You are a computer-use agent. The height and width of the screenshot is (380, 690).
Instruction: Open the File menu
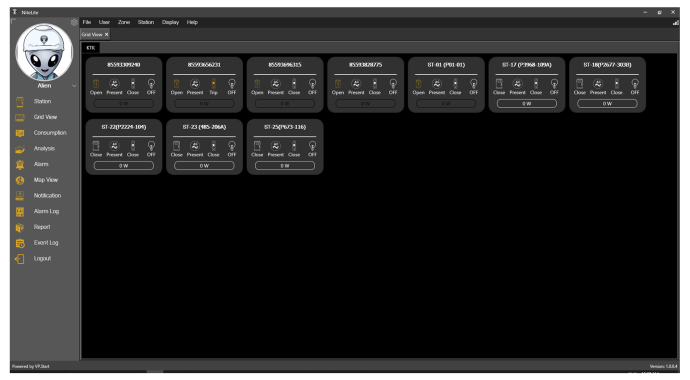coord(87,22)
